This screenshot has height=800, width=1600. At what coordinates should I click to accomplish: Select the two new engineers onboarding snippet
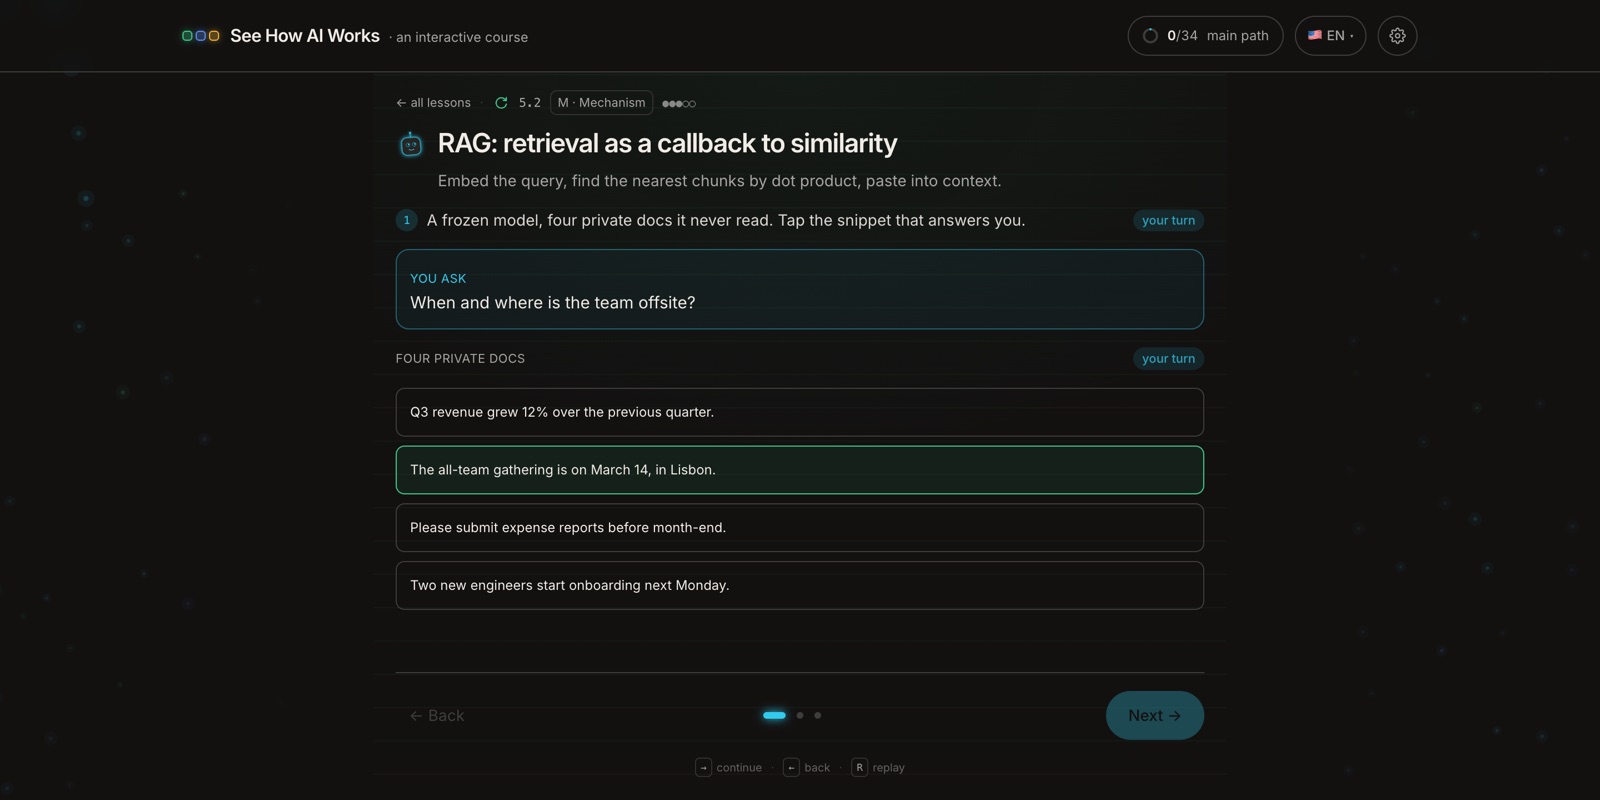tap(800, 586)
